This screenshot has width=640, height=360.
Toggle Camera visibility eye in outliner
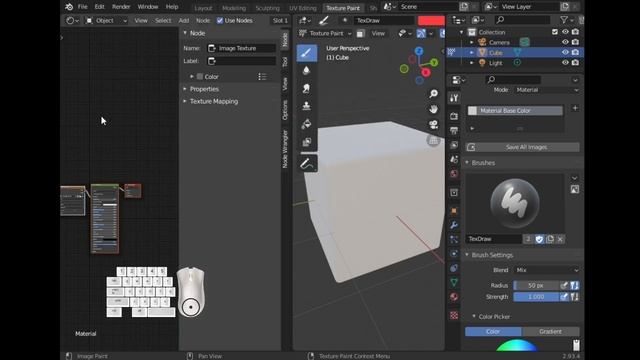coord(565,42)
